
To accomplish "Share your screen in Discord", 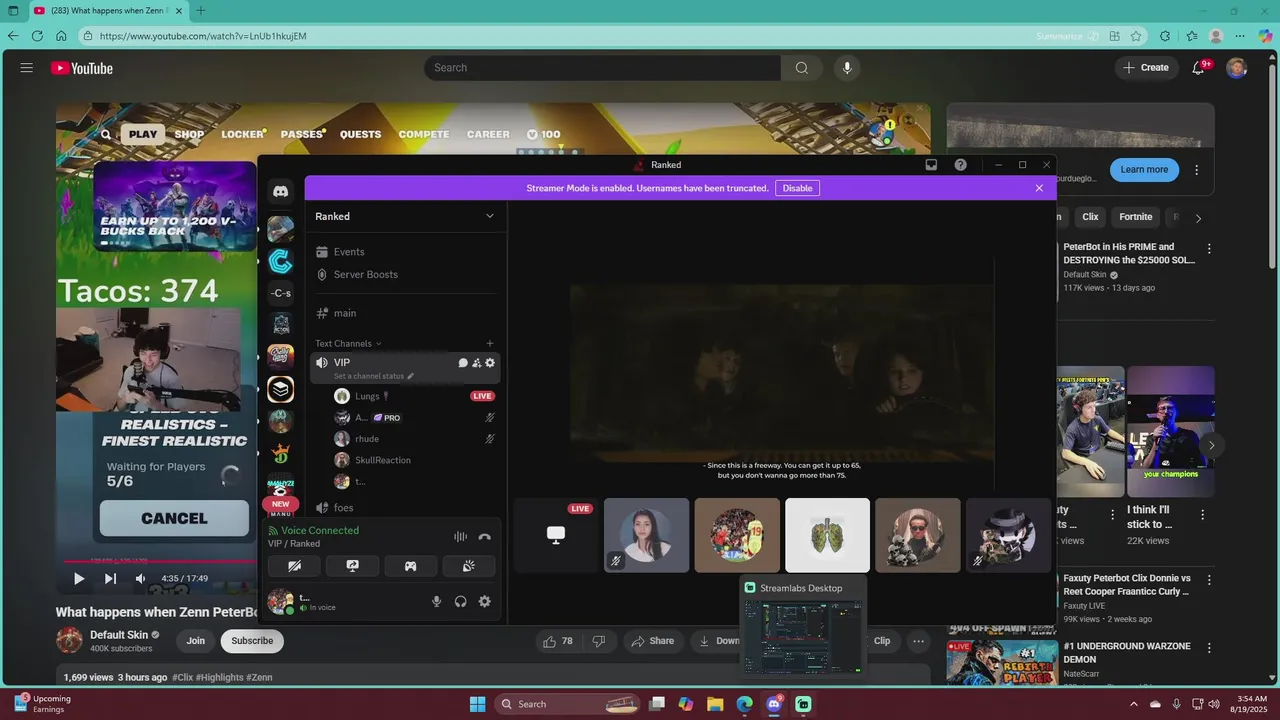I will (352, 566).
